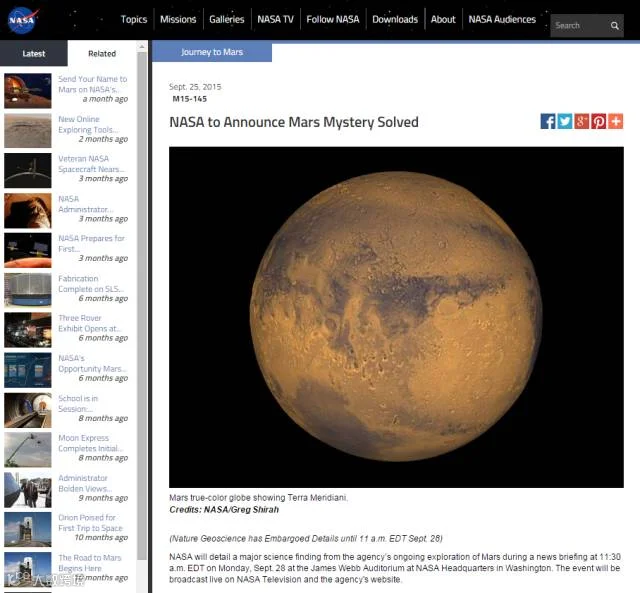Click the search magnifier icon

(x=614, y=26)
